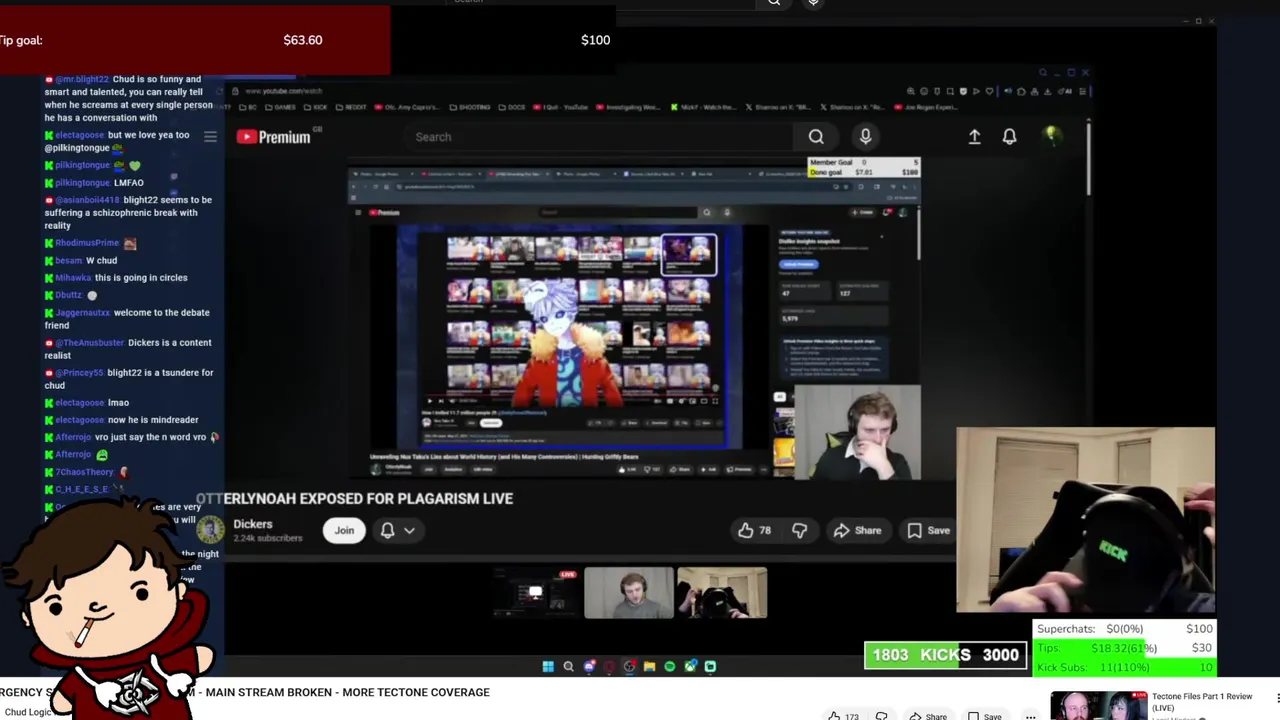1280x720 pixels.
Task: Open the YouTube guide hamburger menu
Action: pos(210,136)
